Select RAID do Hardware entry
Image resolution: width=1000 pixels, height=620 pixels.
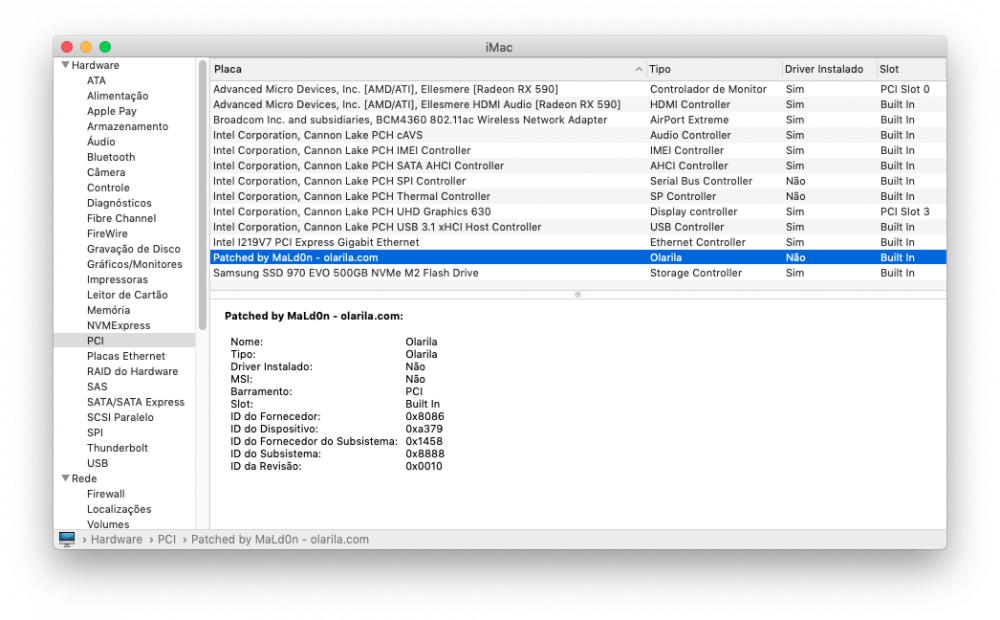132,371
